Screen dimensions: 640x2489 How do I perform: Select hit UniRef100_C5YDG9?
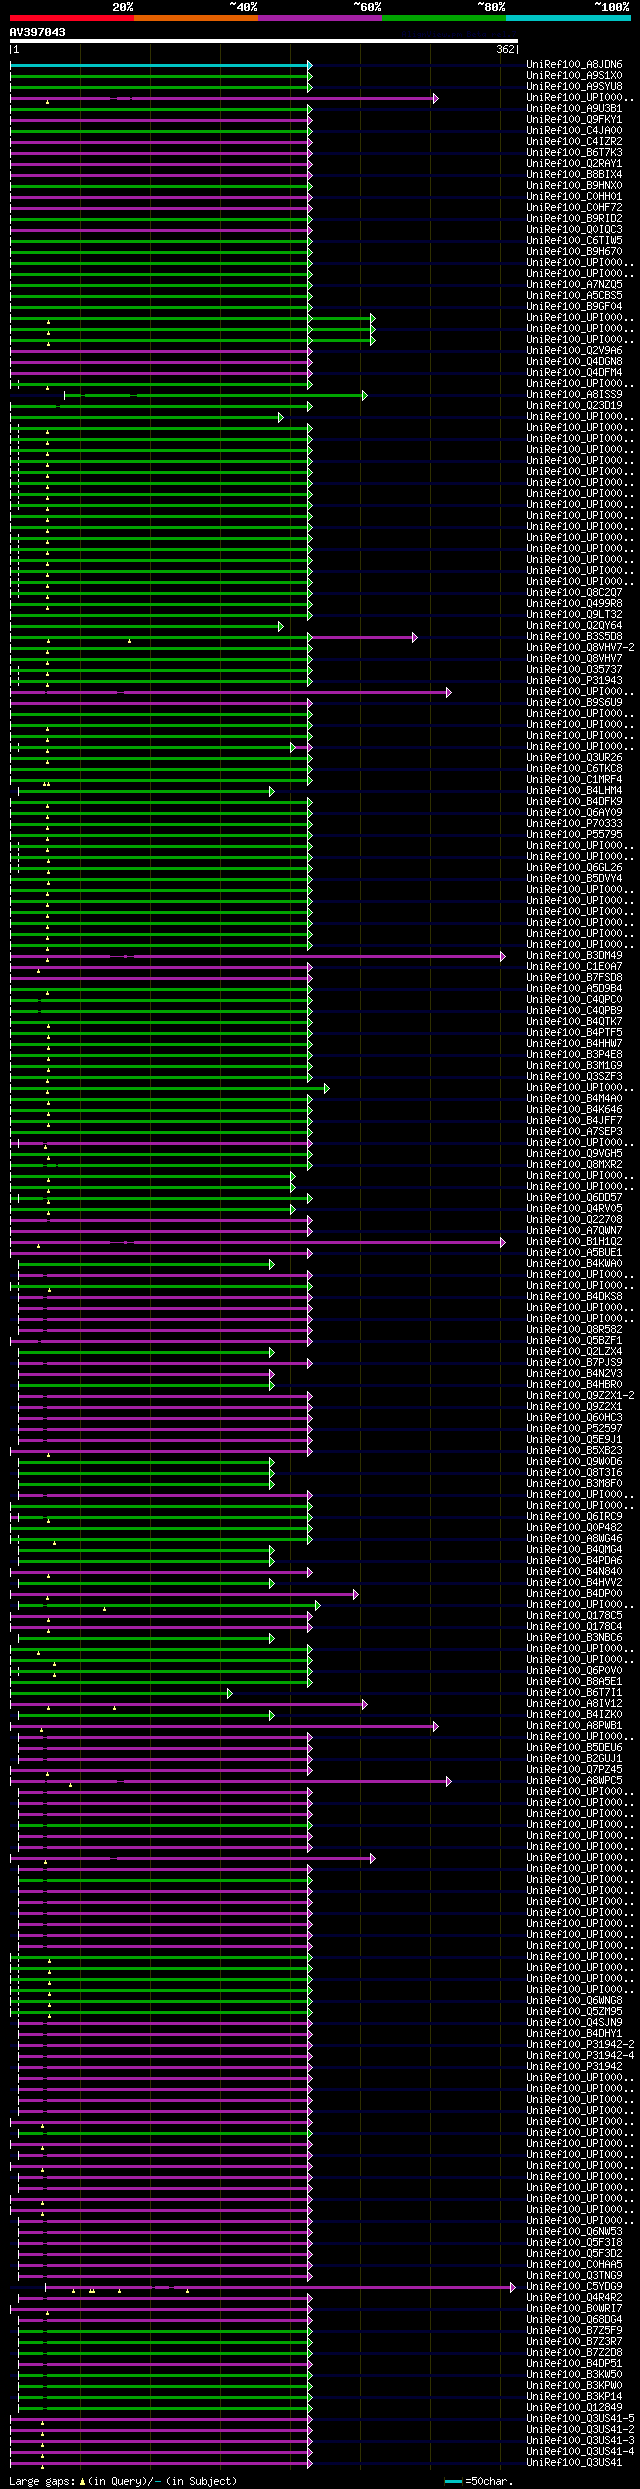pyautogui.click(x=574, y=2287)
